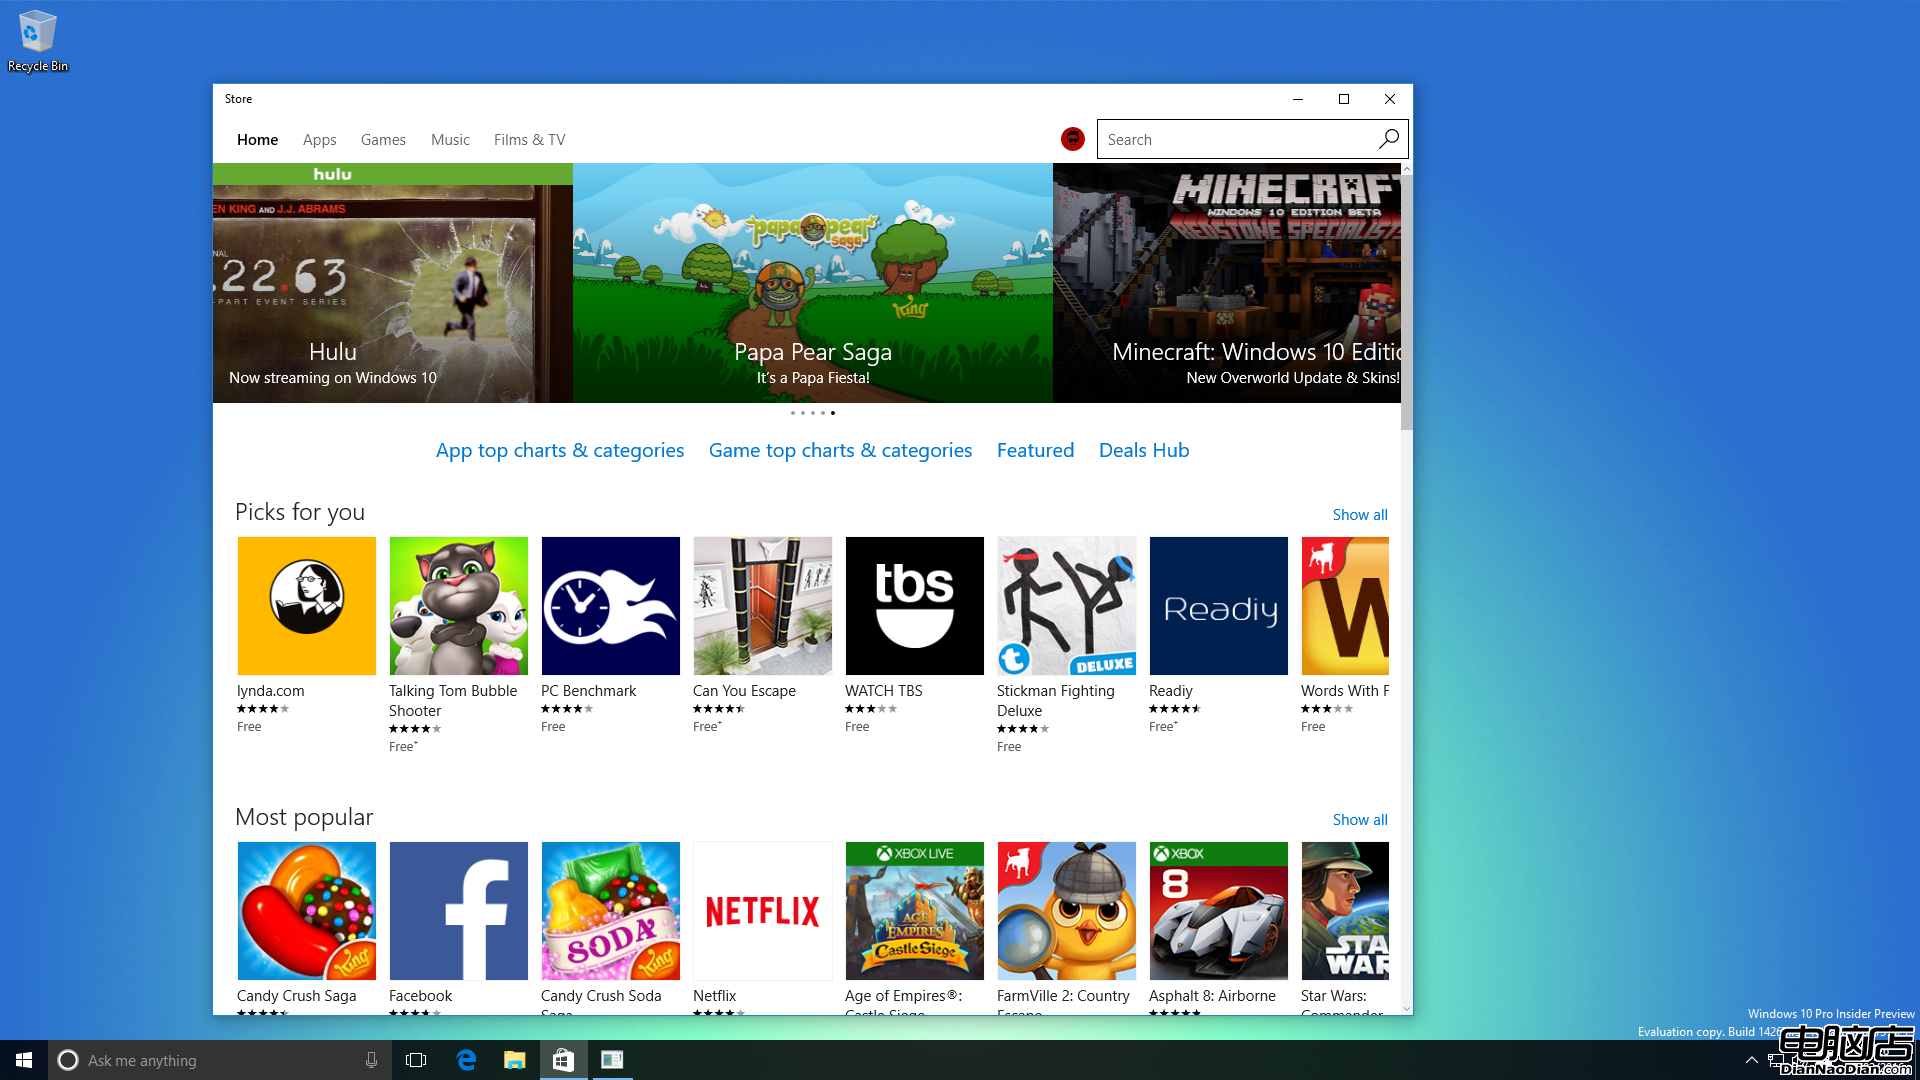Viewport: 1920px width, 1080px height.
Task: Click the Store vertical scrollbar thumb
Action: pos(1407,302)
